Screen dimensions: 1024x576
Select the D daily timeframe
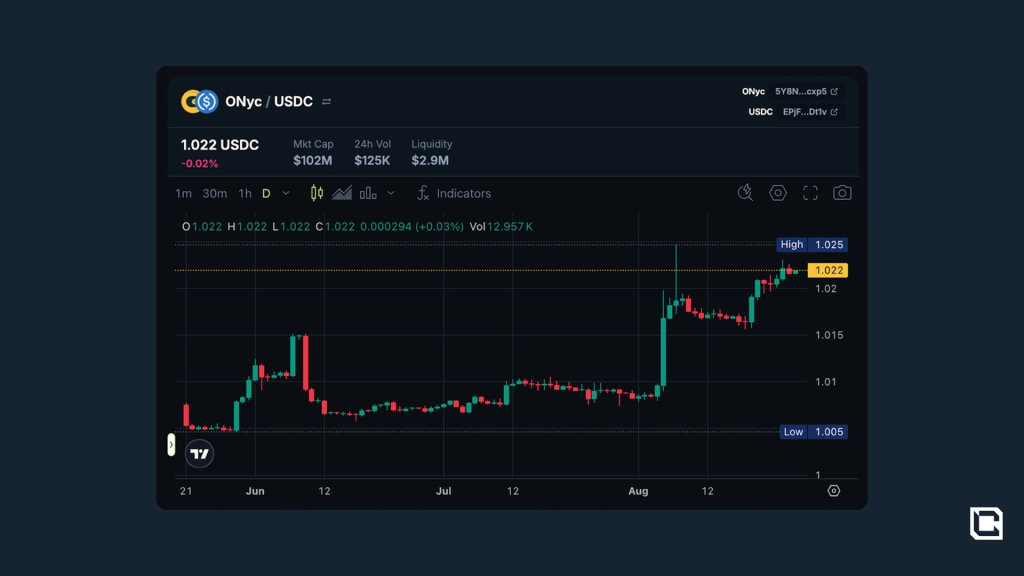[266, 194]
